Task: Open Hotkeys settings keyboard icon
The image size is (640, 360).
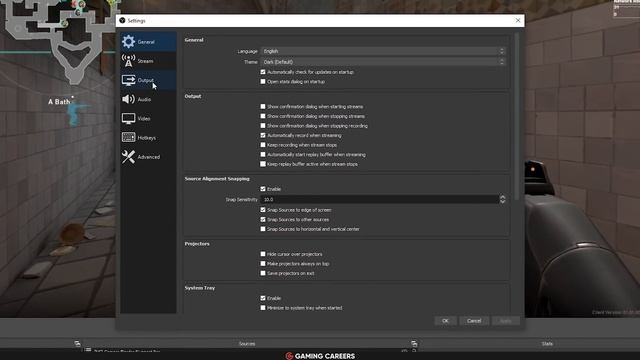Action: pos(128,137)
